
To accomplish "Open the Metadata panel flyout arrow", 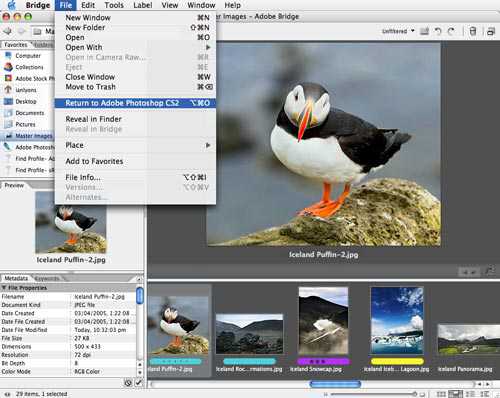I will (x=139, y=279).
